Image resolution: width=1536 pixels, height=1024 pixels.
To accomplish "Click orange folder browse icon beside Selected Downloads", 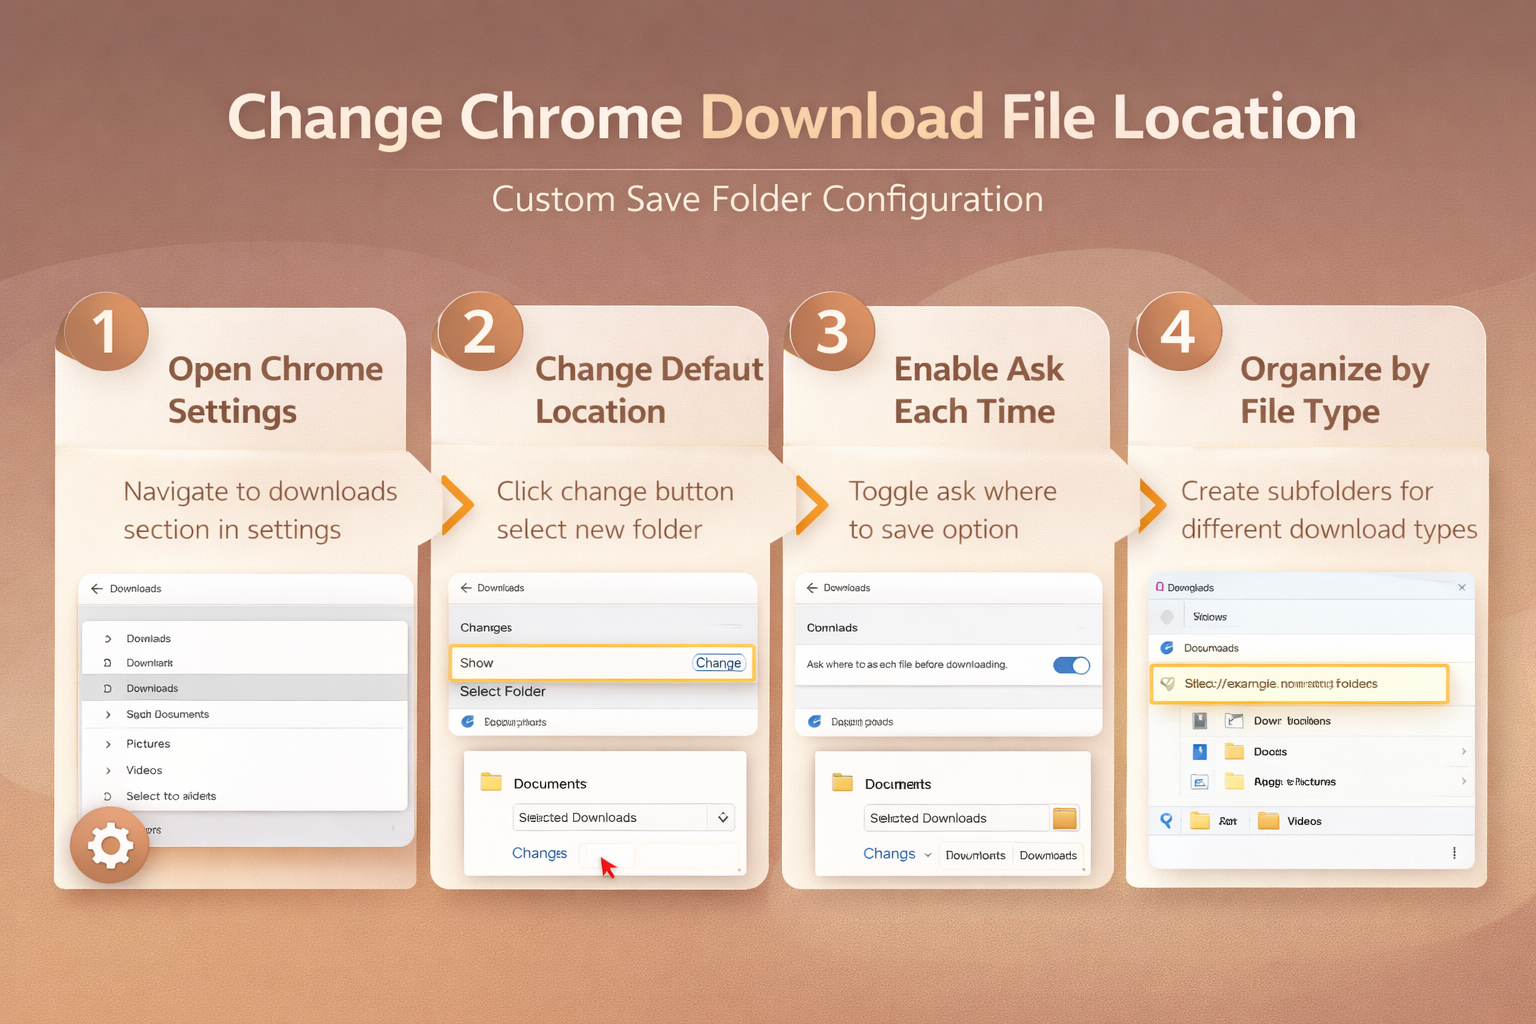I will (1065, 818).
